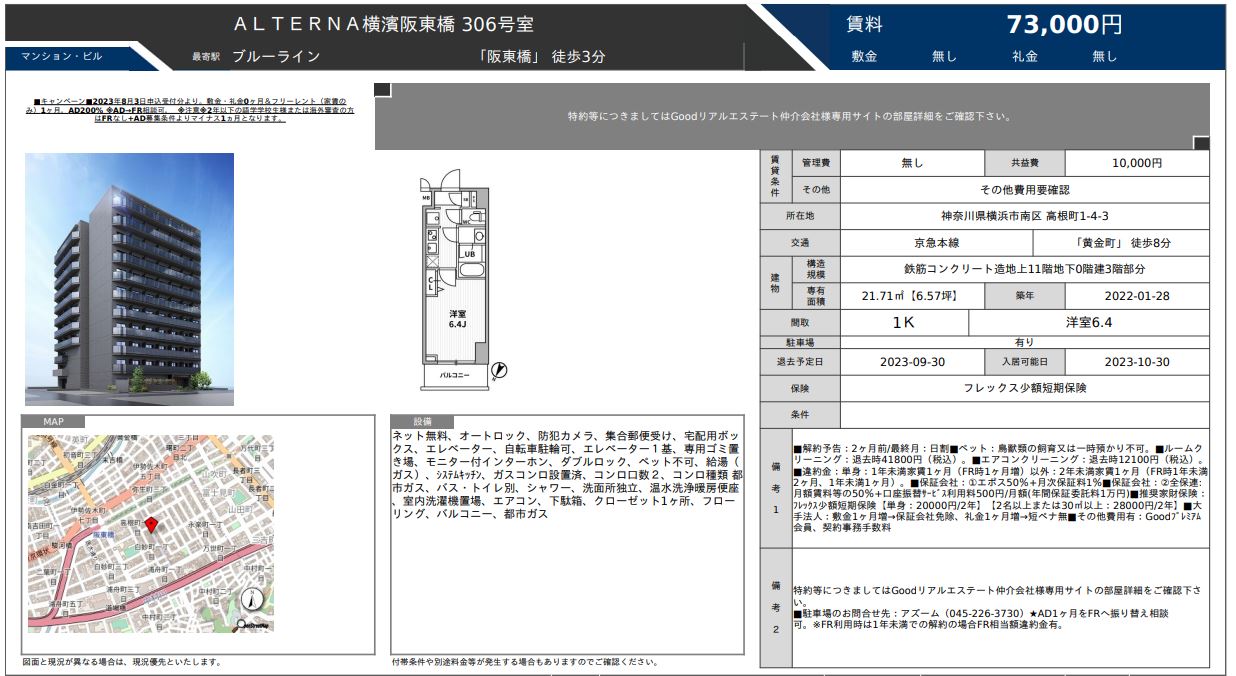Click the "築年" label
This screenshot has height=676, width=1236.
[1025, 296]
